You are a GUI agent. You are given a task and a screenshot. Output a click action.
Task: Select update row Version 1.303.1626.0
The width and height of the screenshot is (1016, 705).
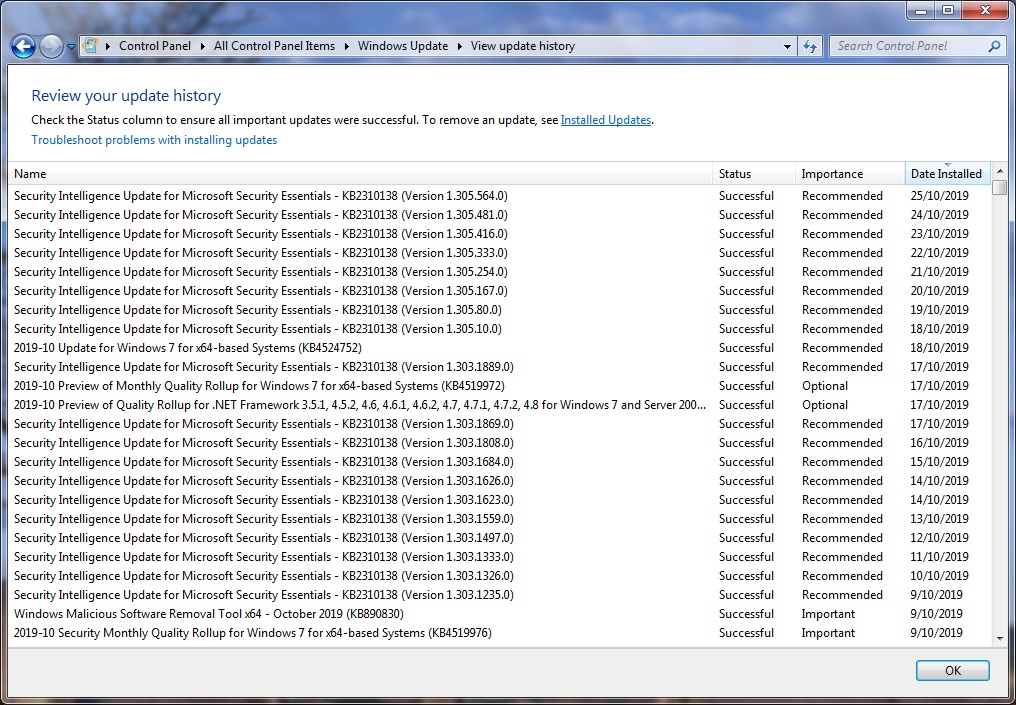coord(499,481)
